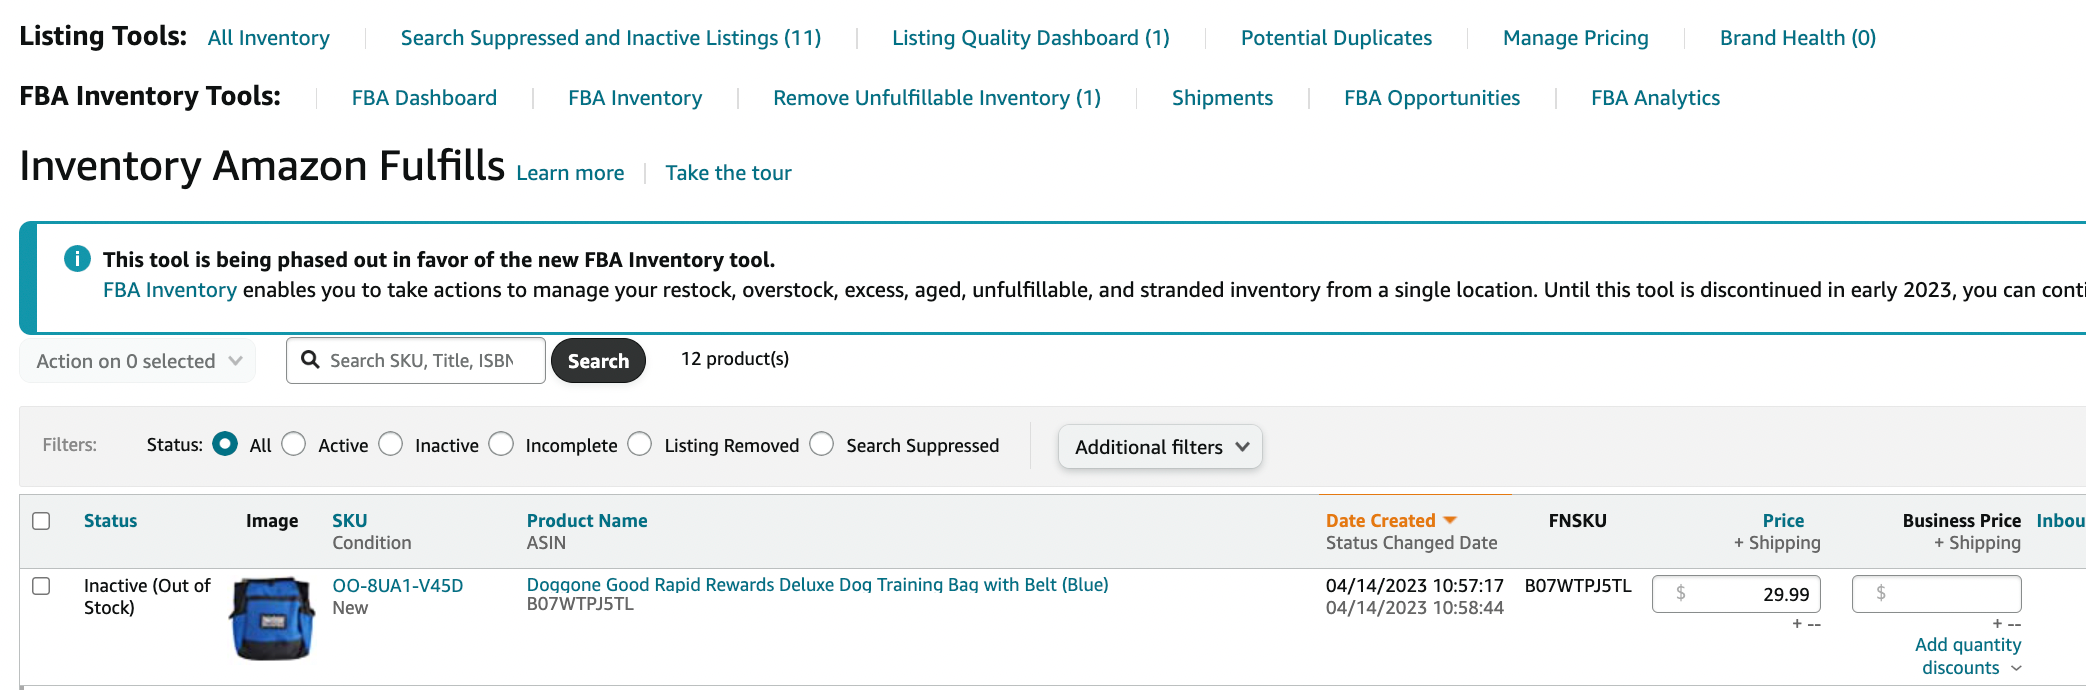Choose the Search Suppressed status radio
Image resolution: width=2086 pixels, height=690 pixels.
822,444
